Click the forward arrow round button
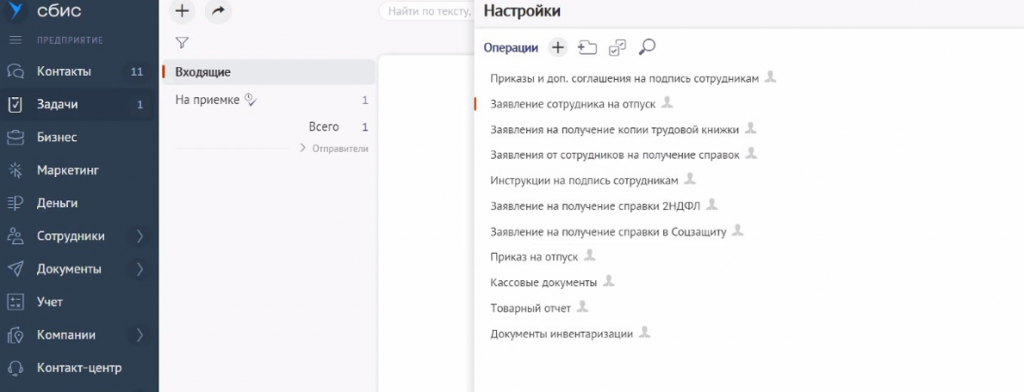Viewport: 1024px width, 392px height. [218, 10]
